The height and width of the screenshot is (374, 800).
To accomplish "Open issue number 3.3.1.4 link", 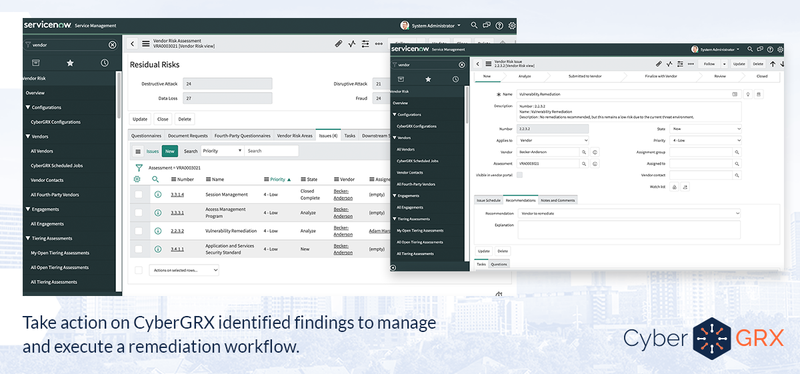I will point(178,194).
